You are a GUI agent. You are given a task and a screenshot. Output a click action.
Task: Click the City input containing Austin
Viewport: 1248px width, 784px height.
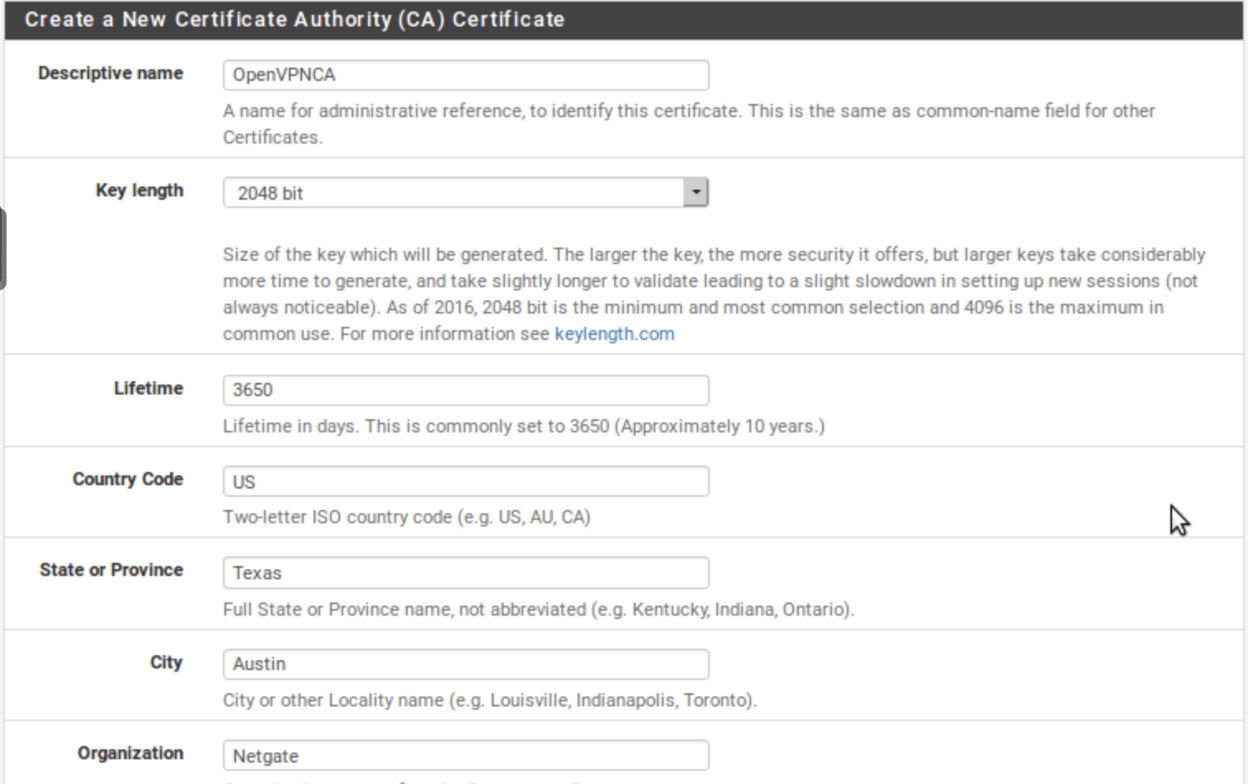pos(463,662)
